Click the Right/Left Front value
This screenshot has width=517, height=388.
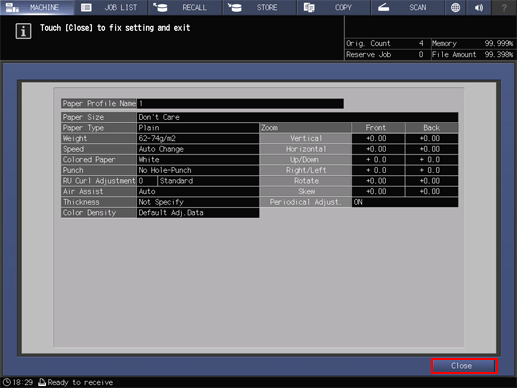pos(378,170)
